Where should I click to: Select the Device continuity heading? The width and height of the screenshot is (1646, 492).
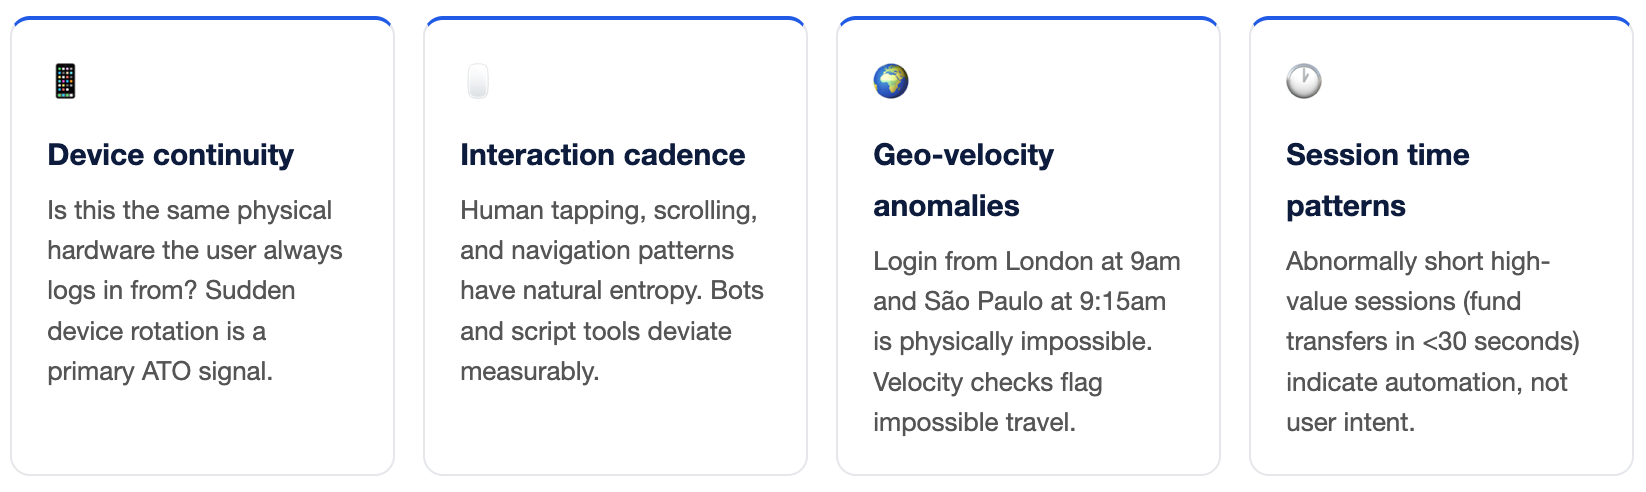pyautogui.click(x=171, y=155)
